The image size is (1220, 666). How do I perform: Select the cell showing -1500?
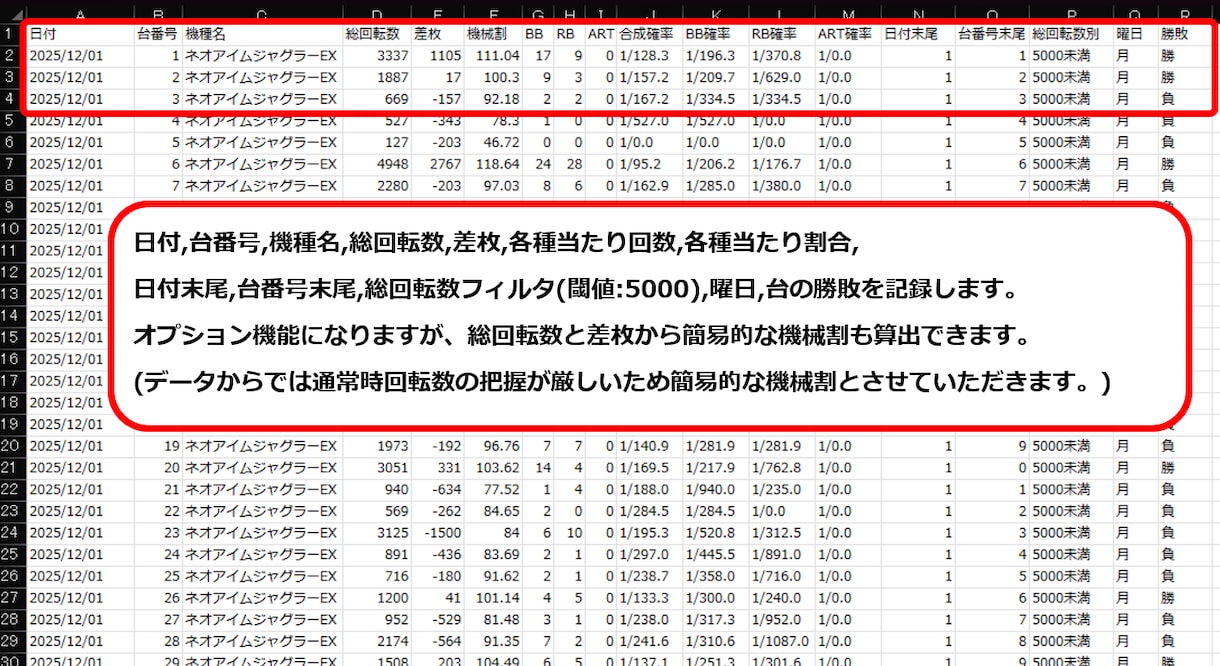point(437,532)
